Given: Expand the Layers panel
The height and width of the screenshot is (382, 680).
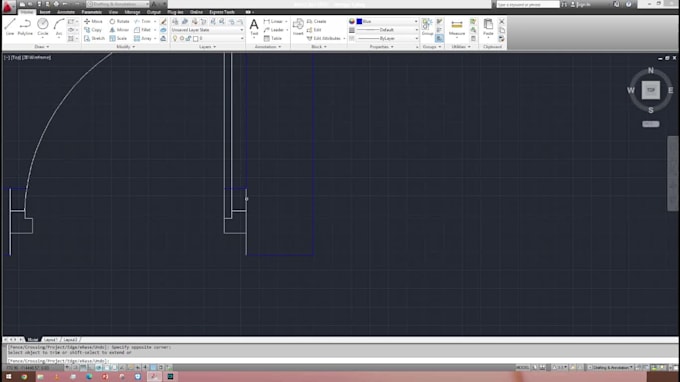Looking at the screenshot, I should coord(207,47).
